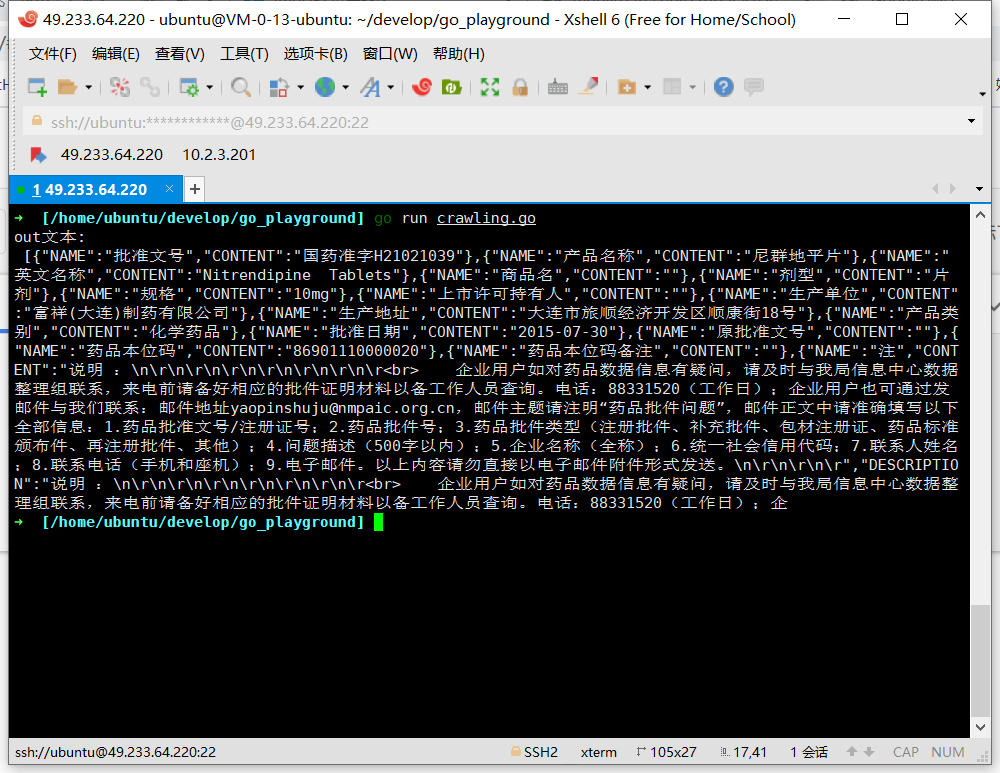Expand the Encoding globe dropdown arrow
This screenshot has width=1000, height=773.
coord(346,87)
